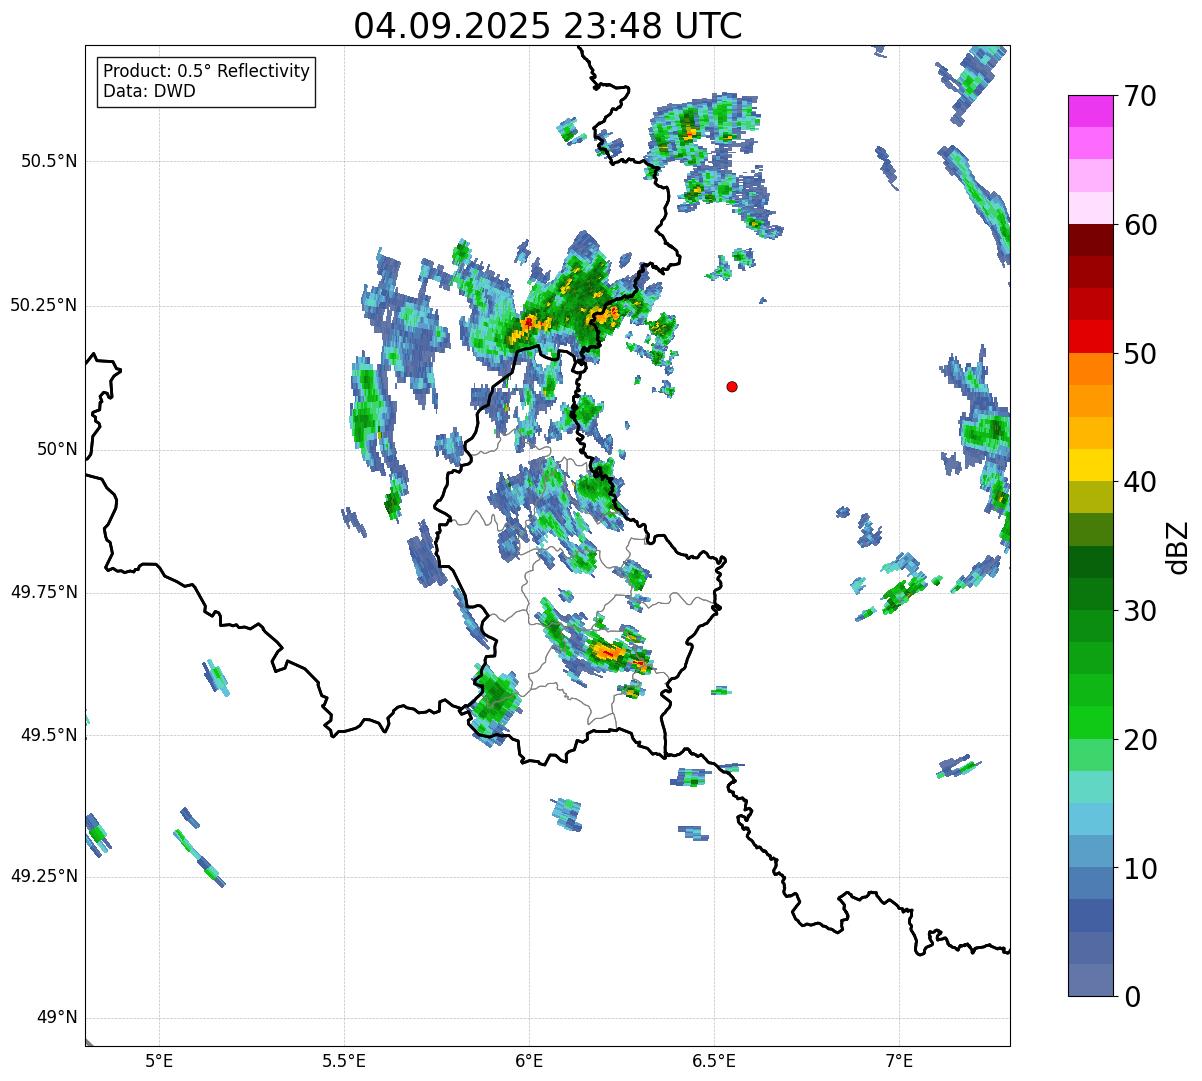Click the colorbar tick label "60"
The width and height of the screenshot is (1202, 1081).
click(x=1140, y=225)
